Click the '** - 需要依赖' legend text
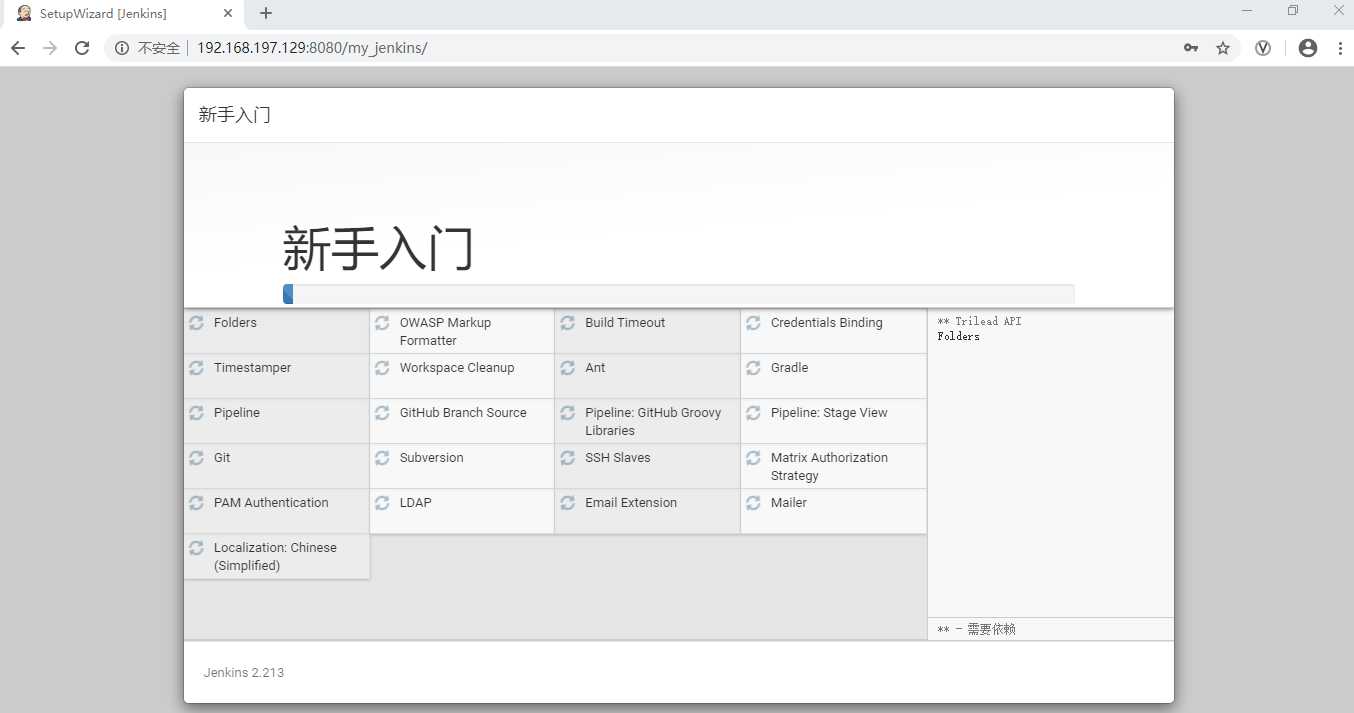Screen dimensions: 1354x713 [x=976, y=630]
